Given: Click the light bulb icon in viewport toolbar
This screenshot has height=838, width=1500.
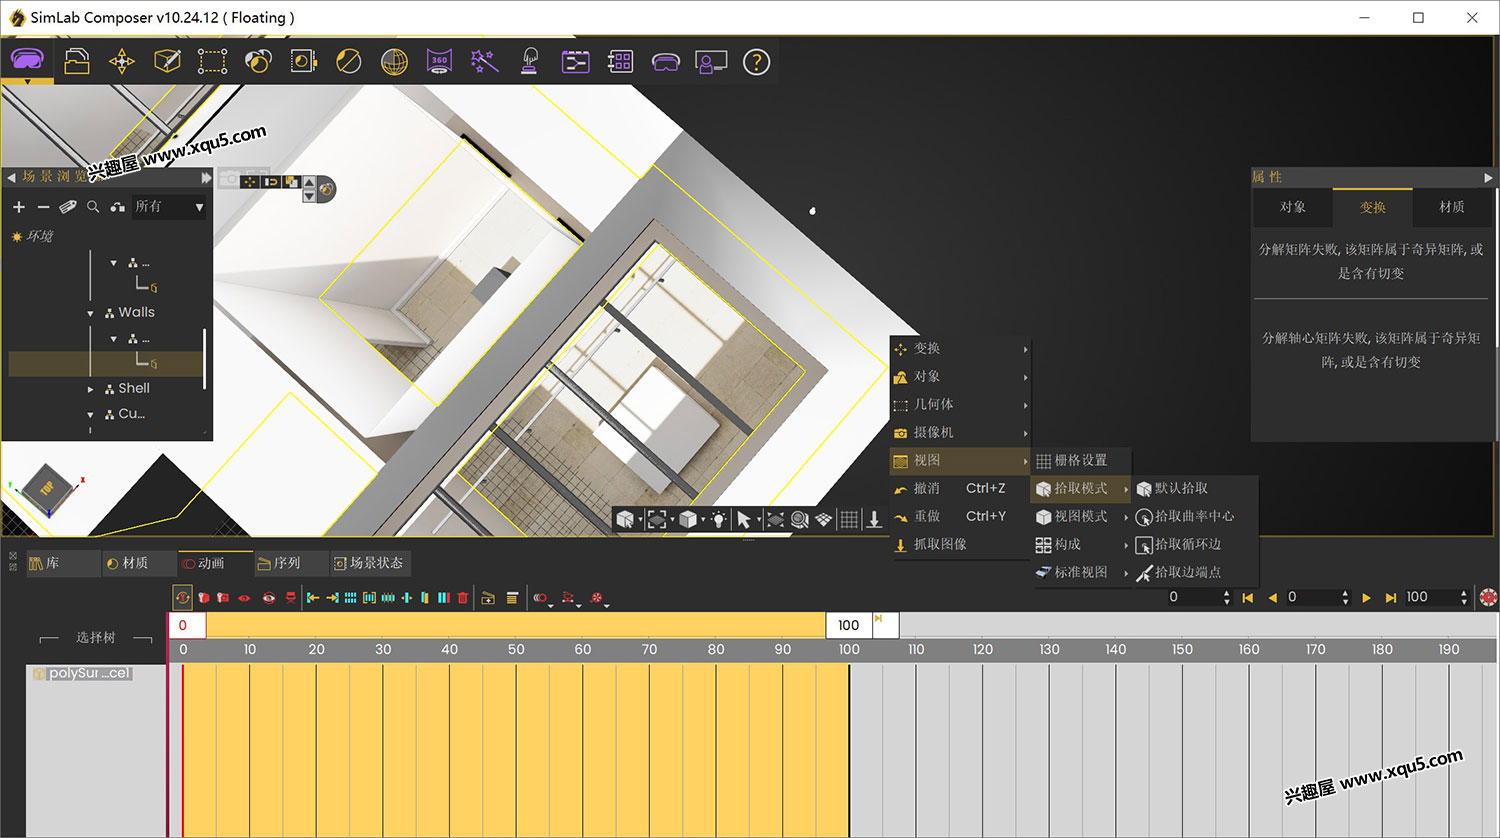Looking at the screenshot, I should pyautogui.click(x=718, y=519).
